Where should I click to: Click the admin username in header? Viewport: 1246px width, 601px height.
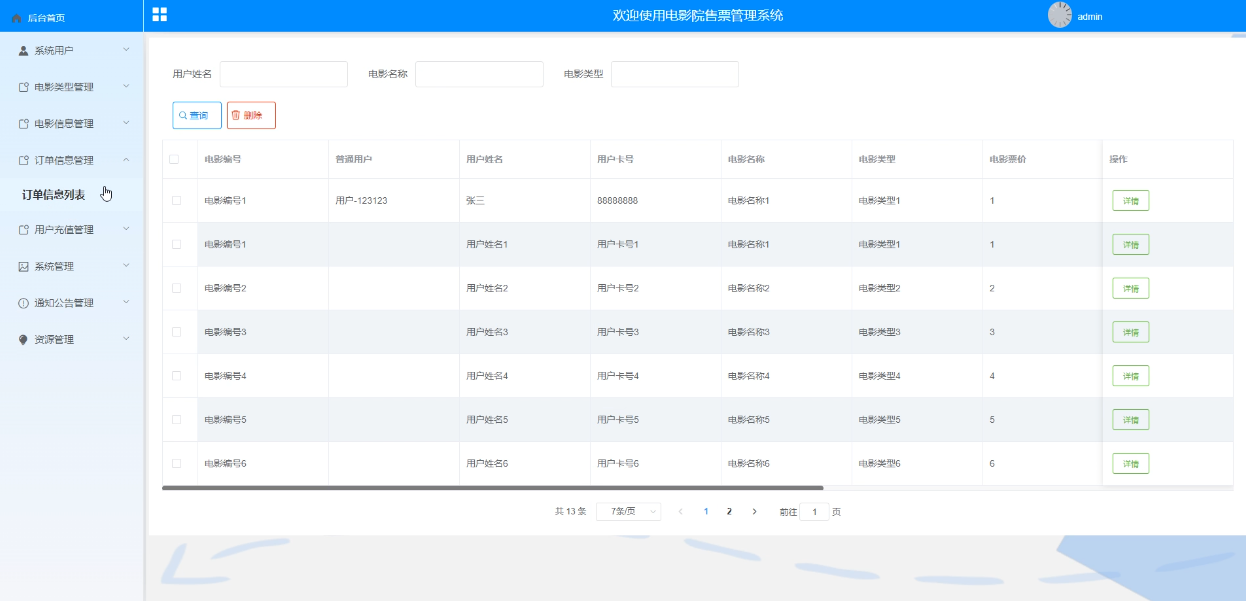click(x=1090, y=17)
